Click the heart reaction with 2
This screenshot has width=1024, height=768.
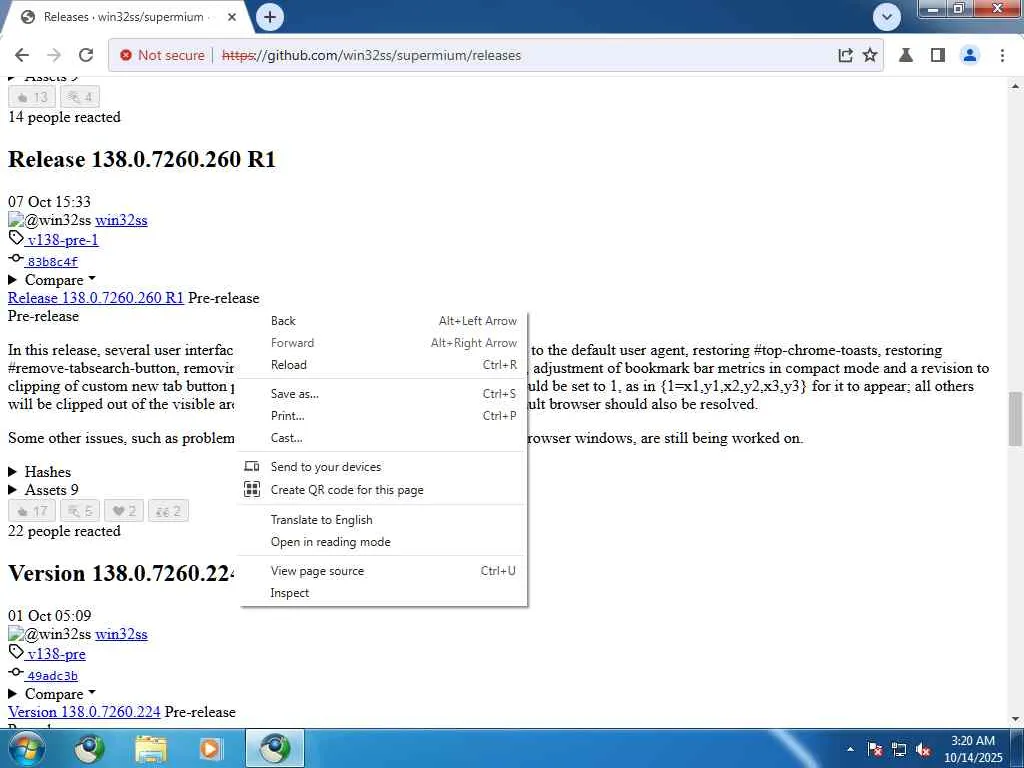pos(124,511)
